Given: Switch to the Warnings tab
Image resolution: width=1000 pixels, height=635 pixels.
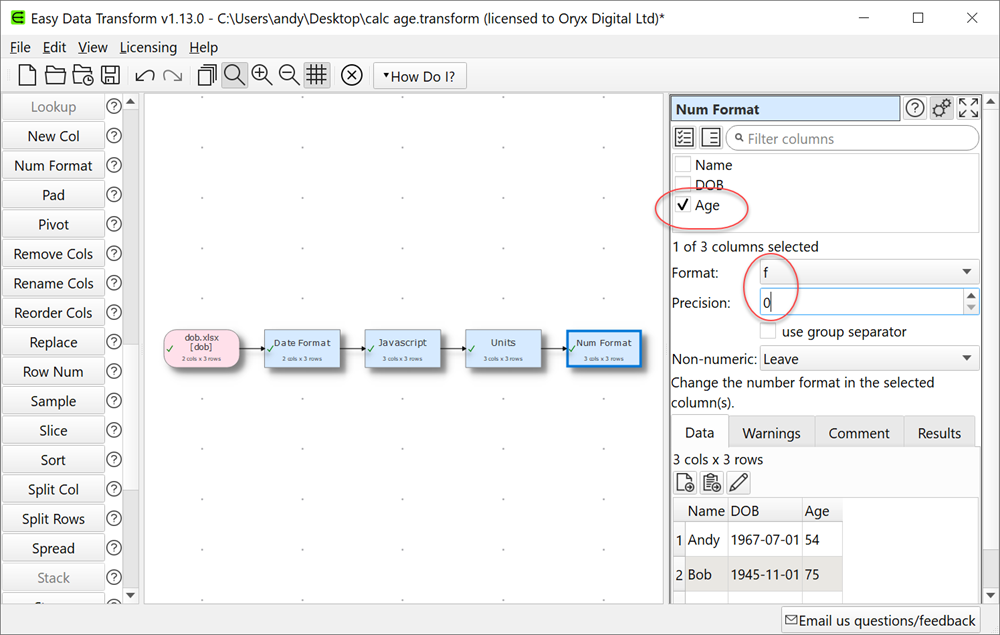Looking at the screenshot, I should click(x=771, y=432).
